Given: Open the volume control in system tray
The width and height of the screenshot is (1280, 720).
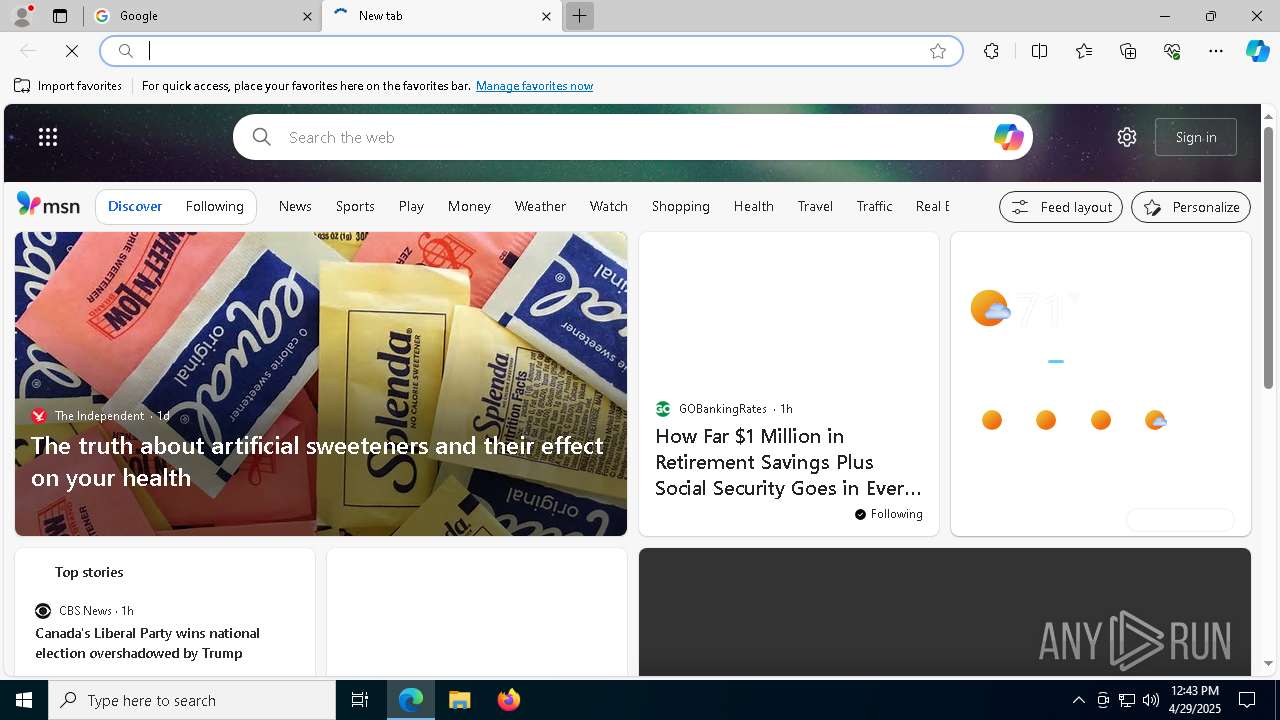Looking at the screenshot, I should coord(1151,700).
